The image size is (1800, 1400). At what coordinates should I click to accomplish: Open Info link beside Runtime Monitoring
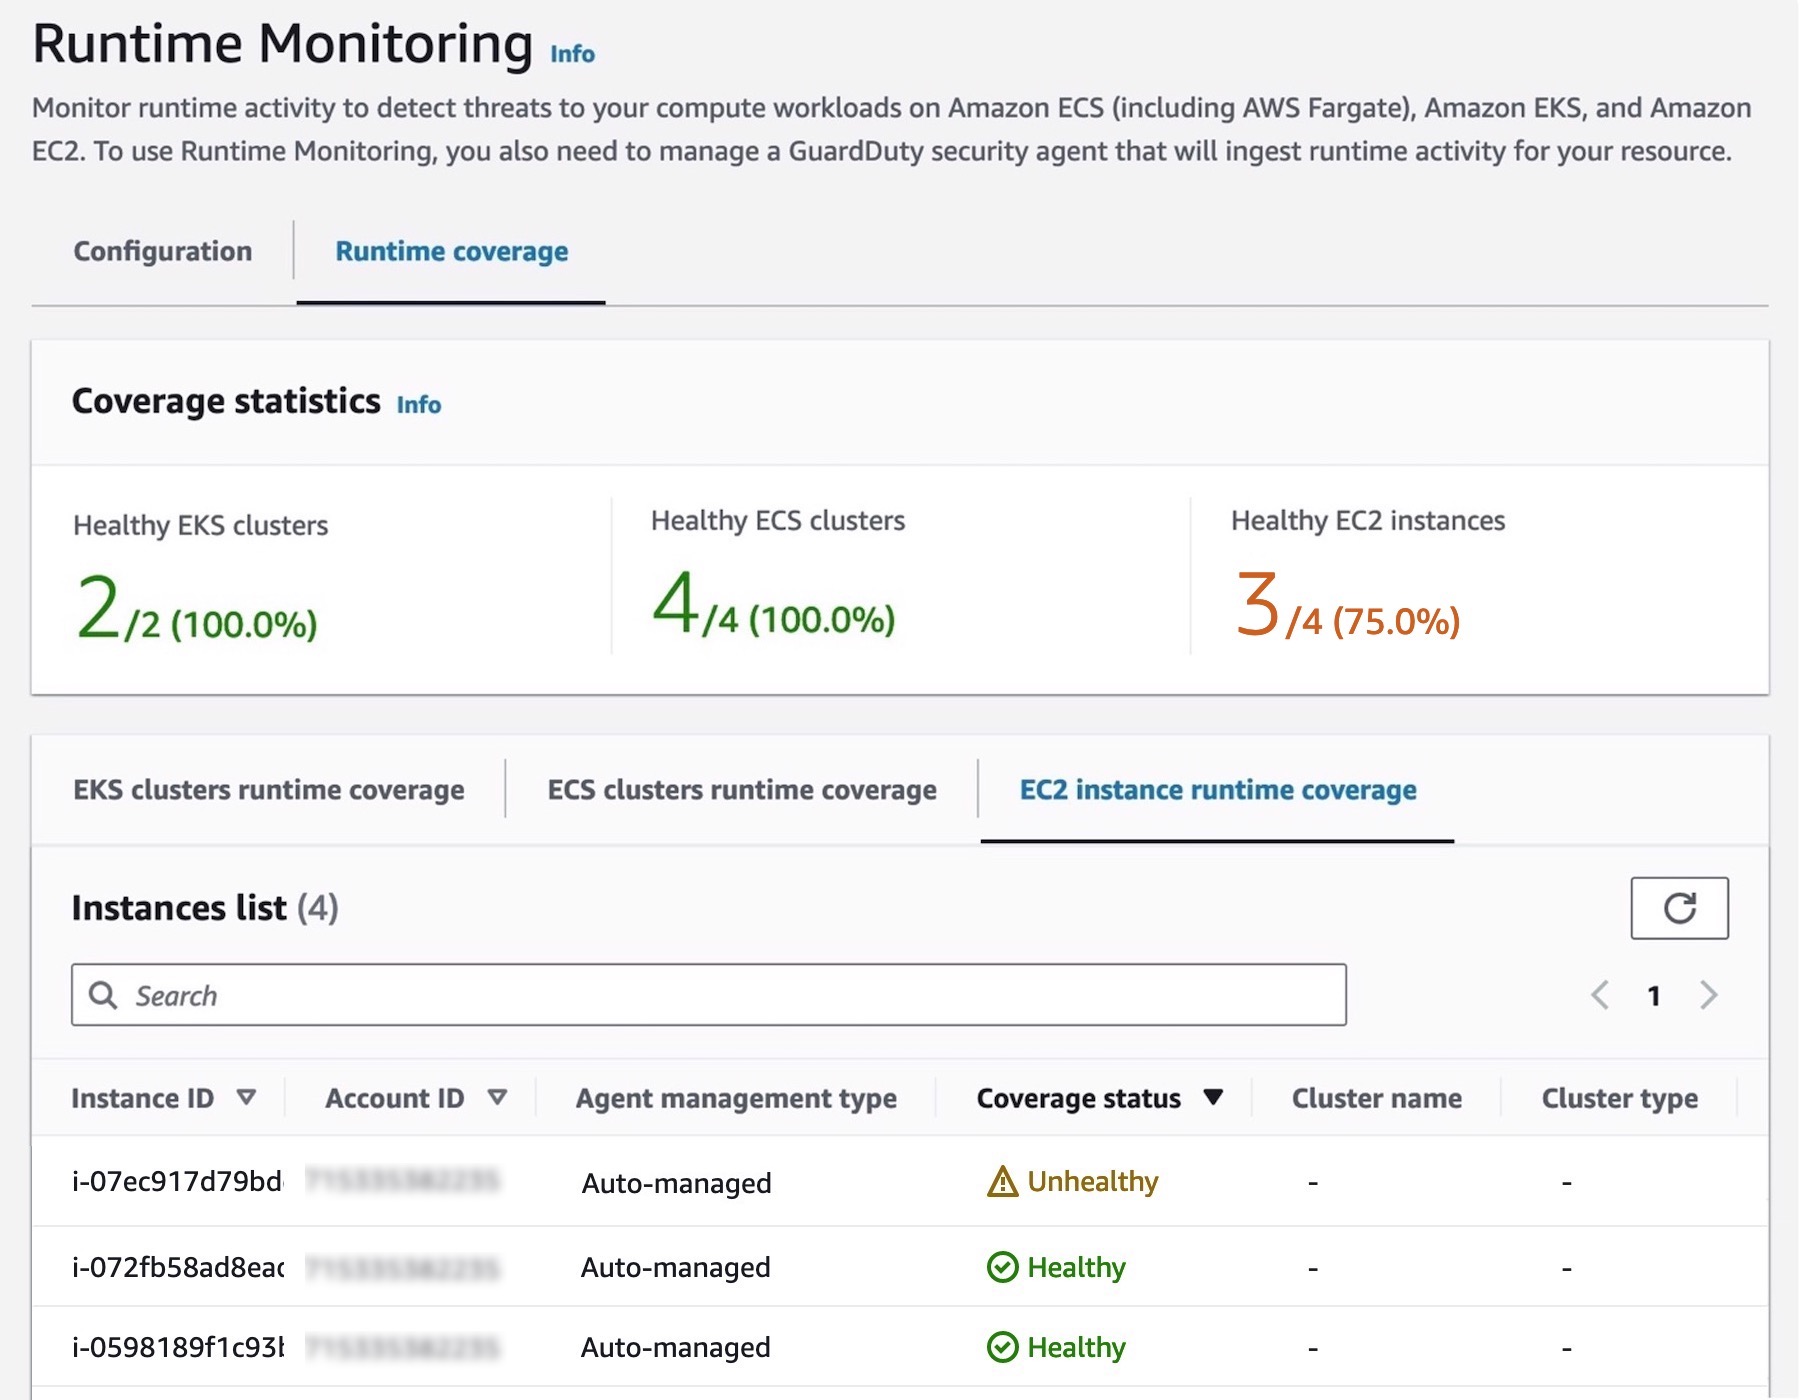(572, 54)
